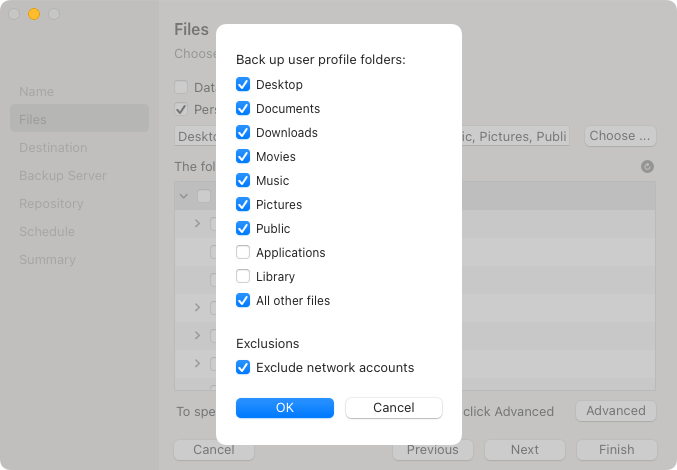Toggle the Music folder checkbox
The width and height of the screenshot is (677, 470).
243,181
